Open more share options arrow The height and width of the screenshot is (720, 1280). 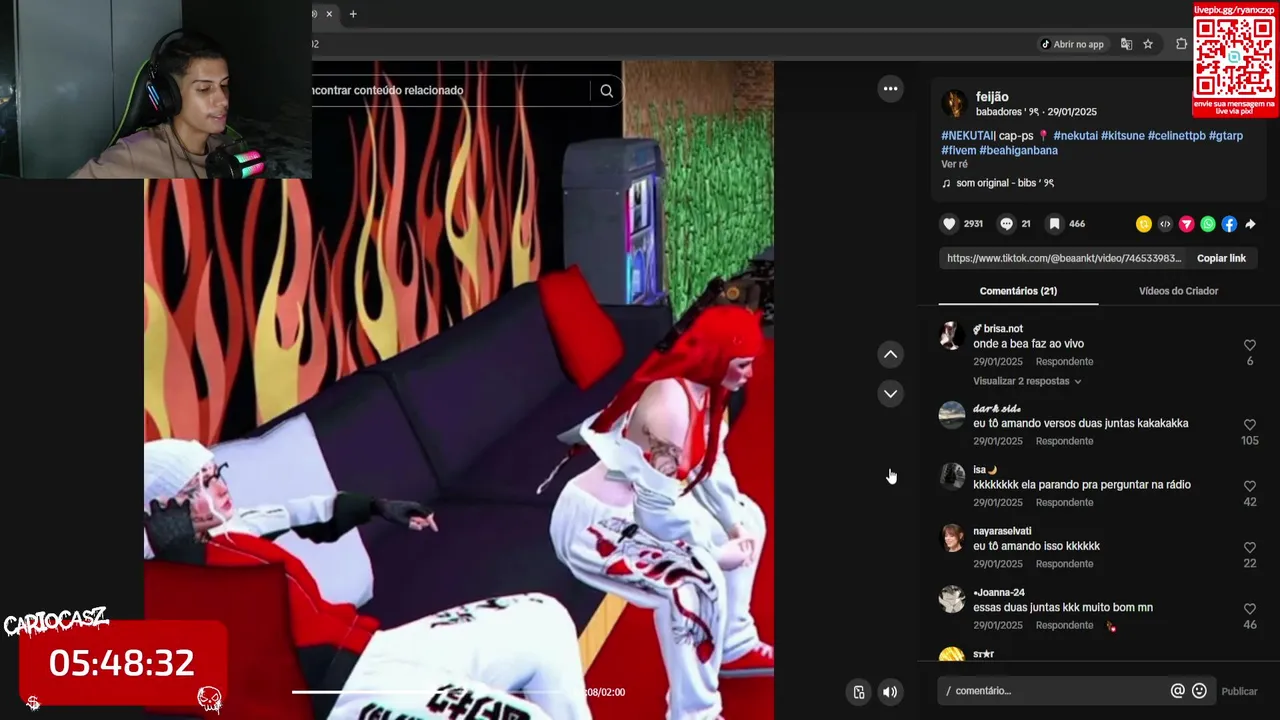click(x=1250, y=224)
